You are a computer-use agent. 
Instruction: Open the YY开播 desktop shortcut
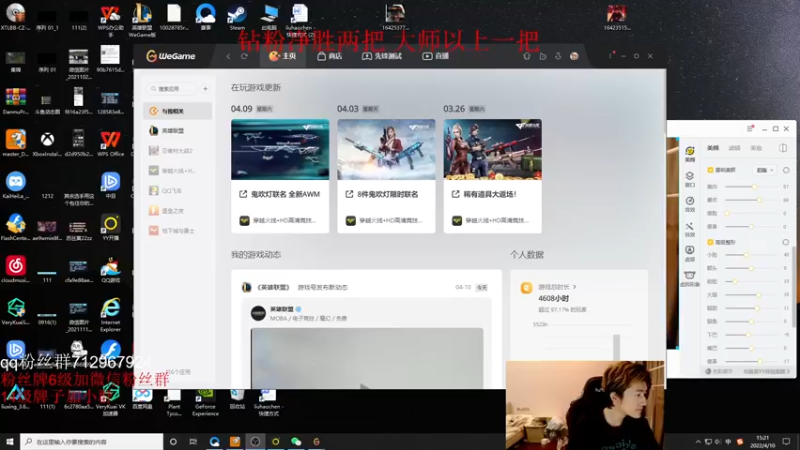110,228
